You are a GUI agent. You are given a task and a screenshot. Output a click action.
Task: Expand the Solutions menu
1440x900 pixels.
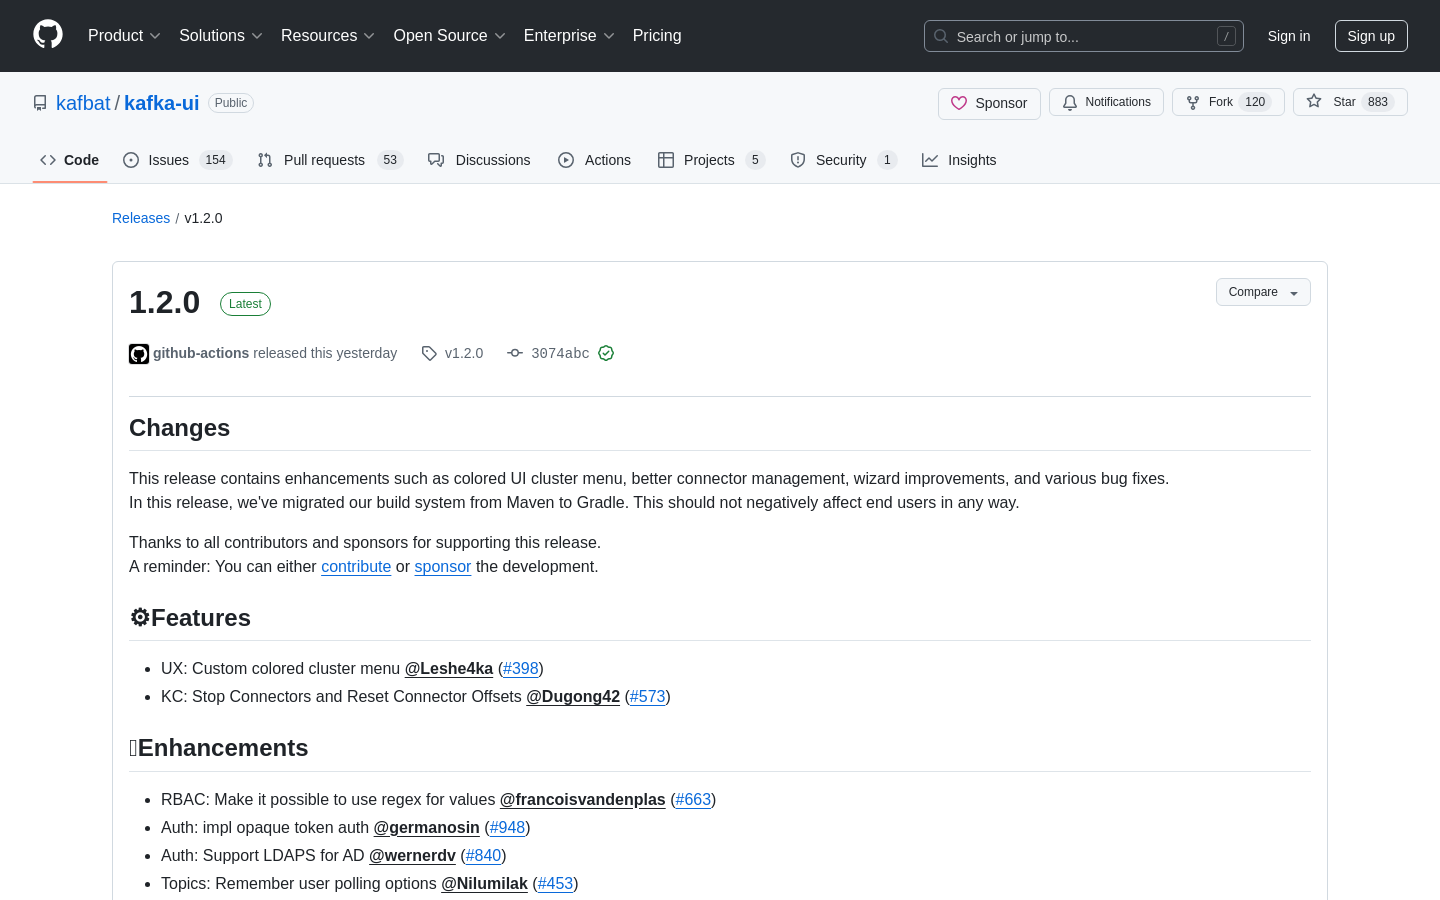point(221,36)
